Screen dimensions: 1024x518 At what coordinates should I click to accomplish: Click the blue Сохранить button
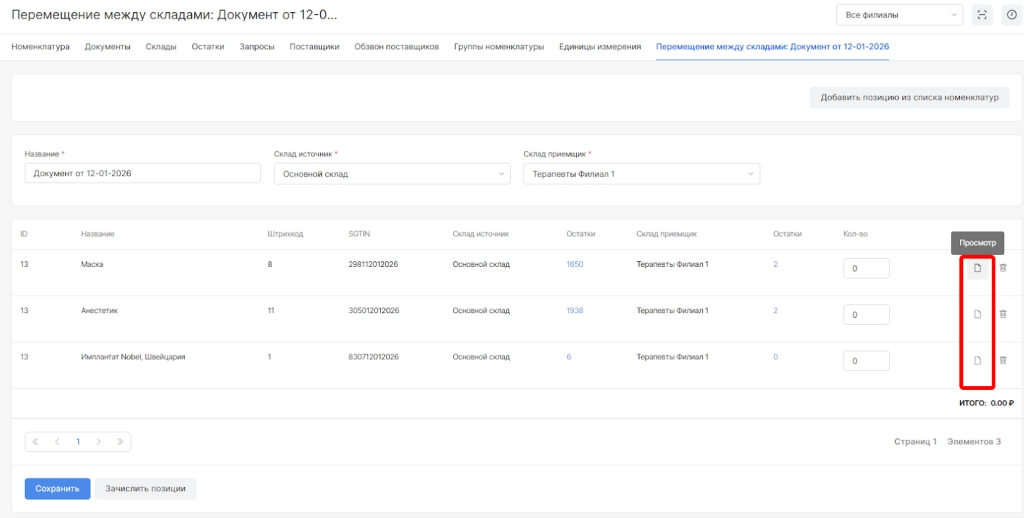coord(57,489)
